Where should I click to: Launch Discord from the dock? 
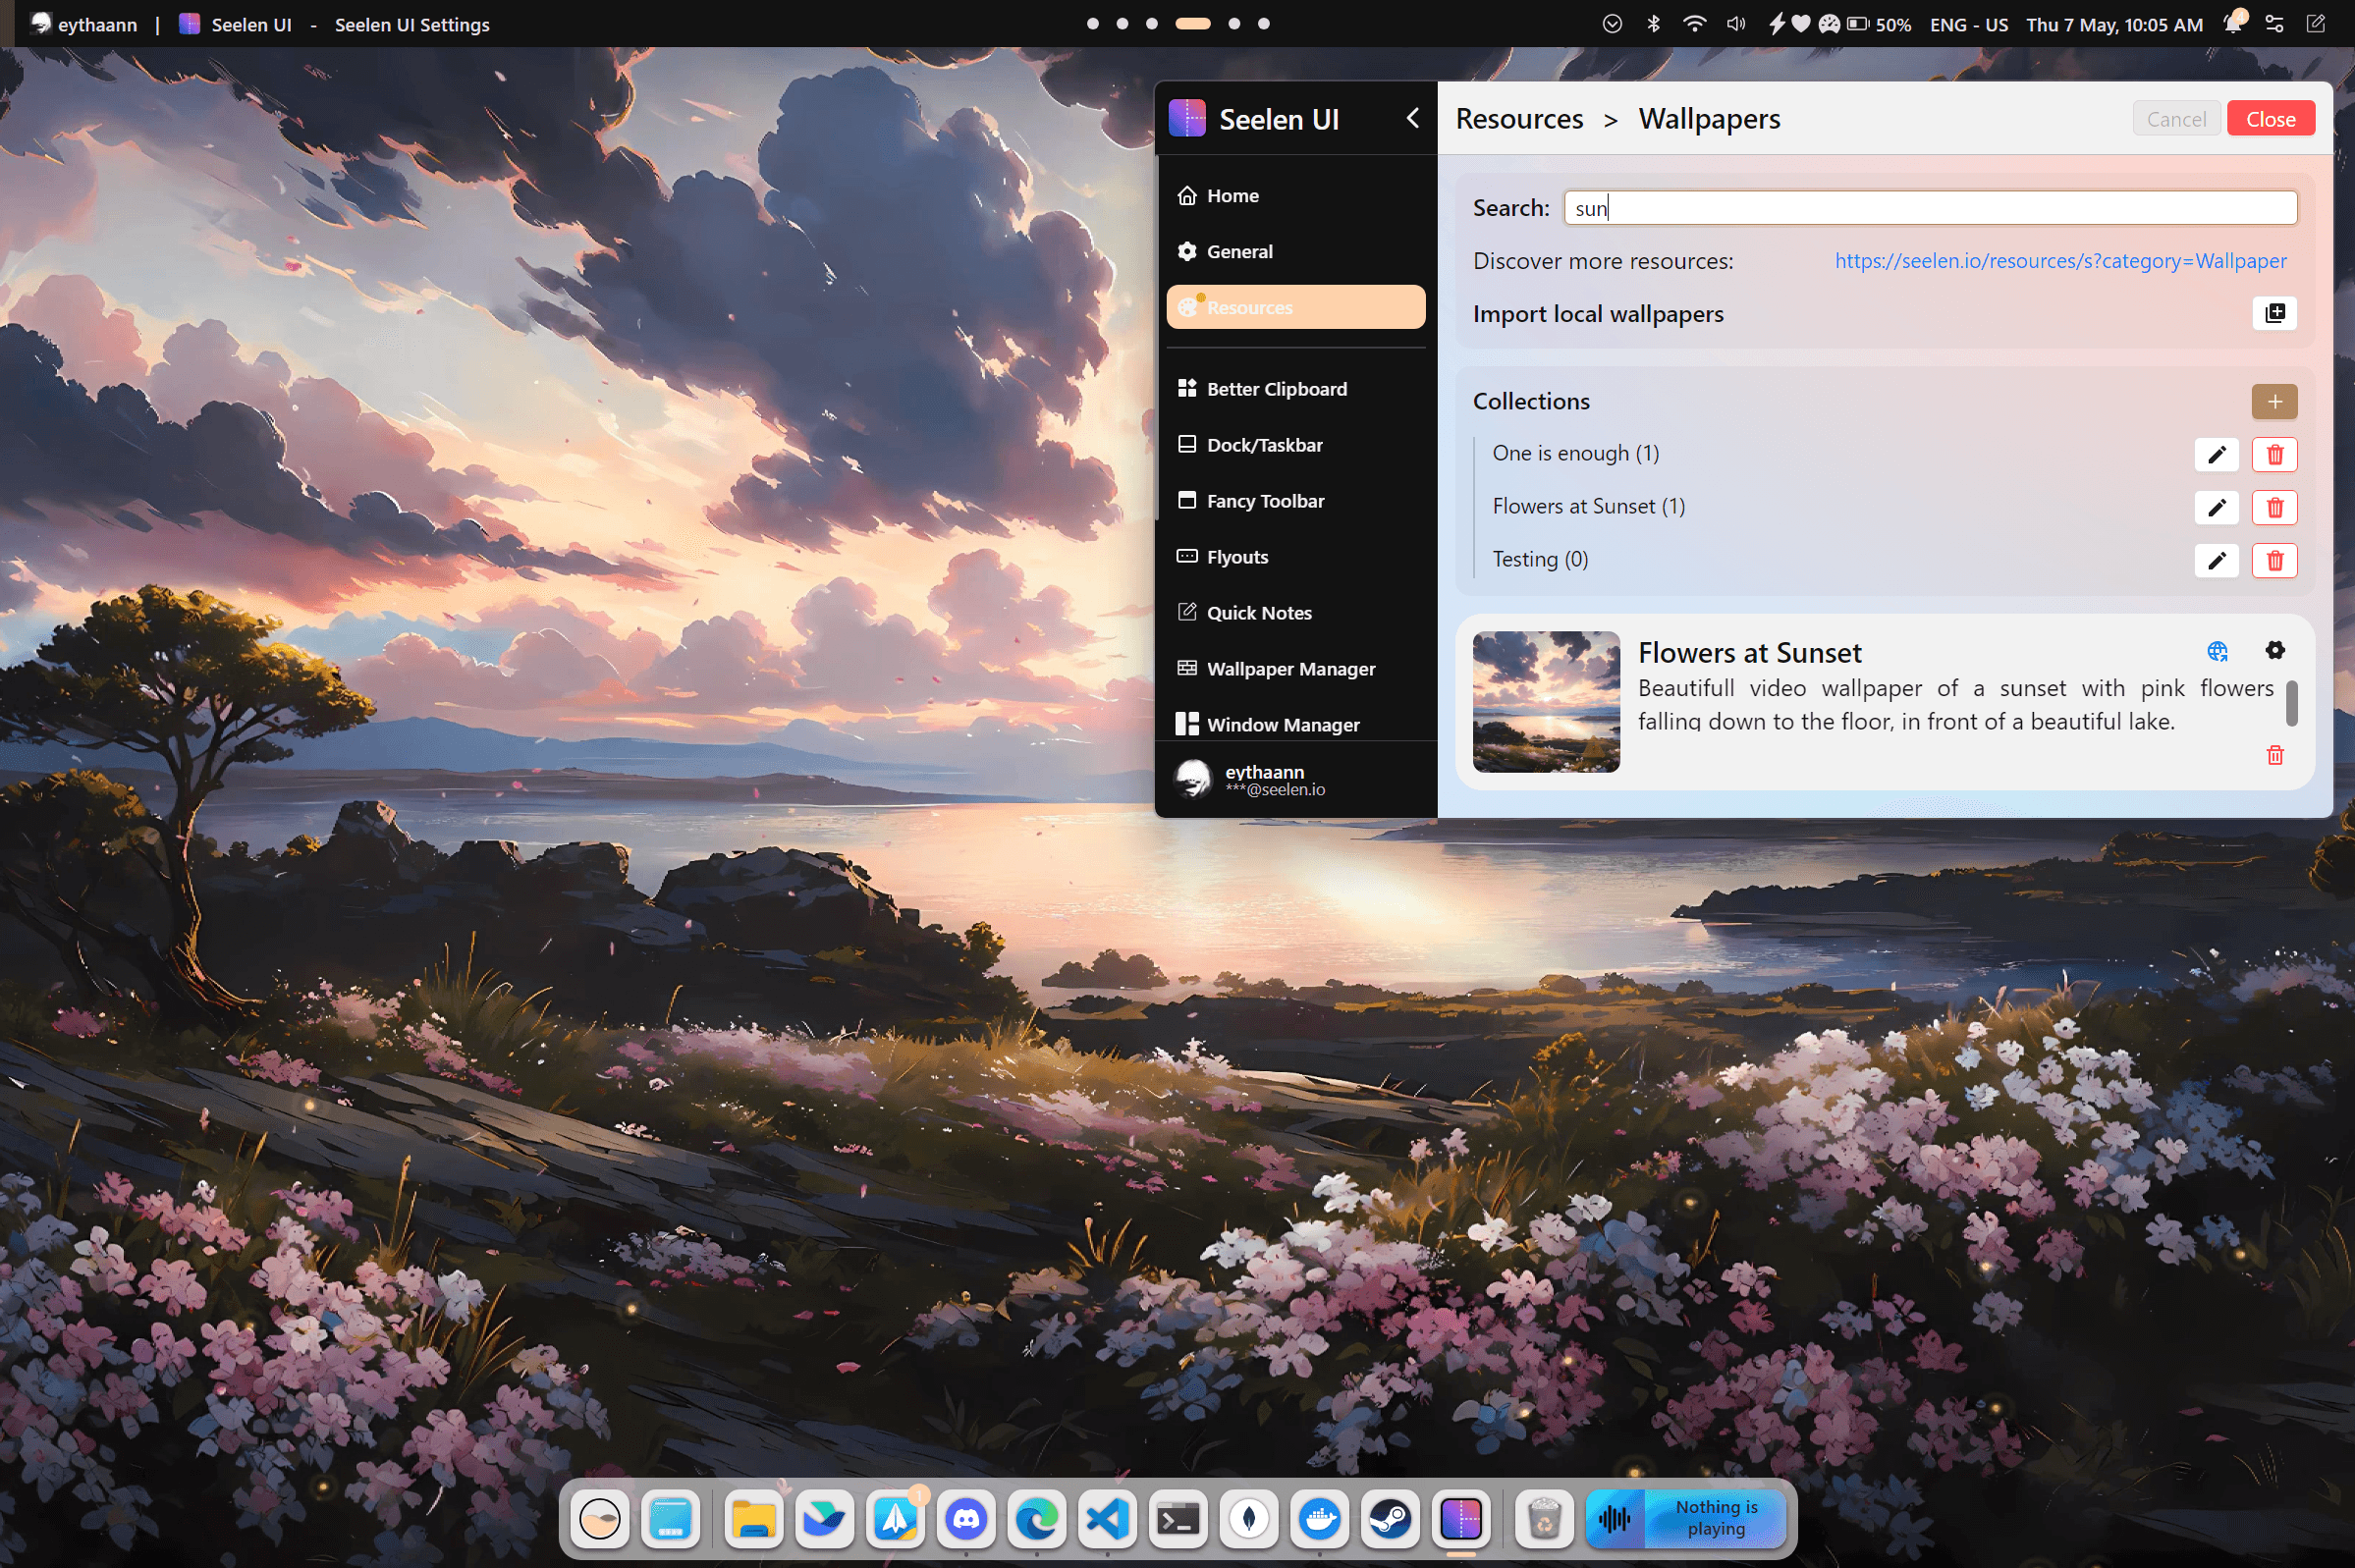[966, 1519]
